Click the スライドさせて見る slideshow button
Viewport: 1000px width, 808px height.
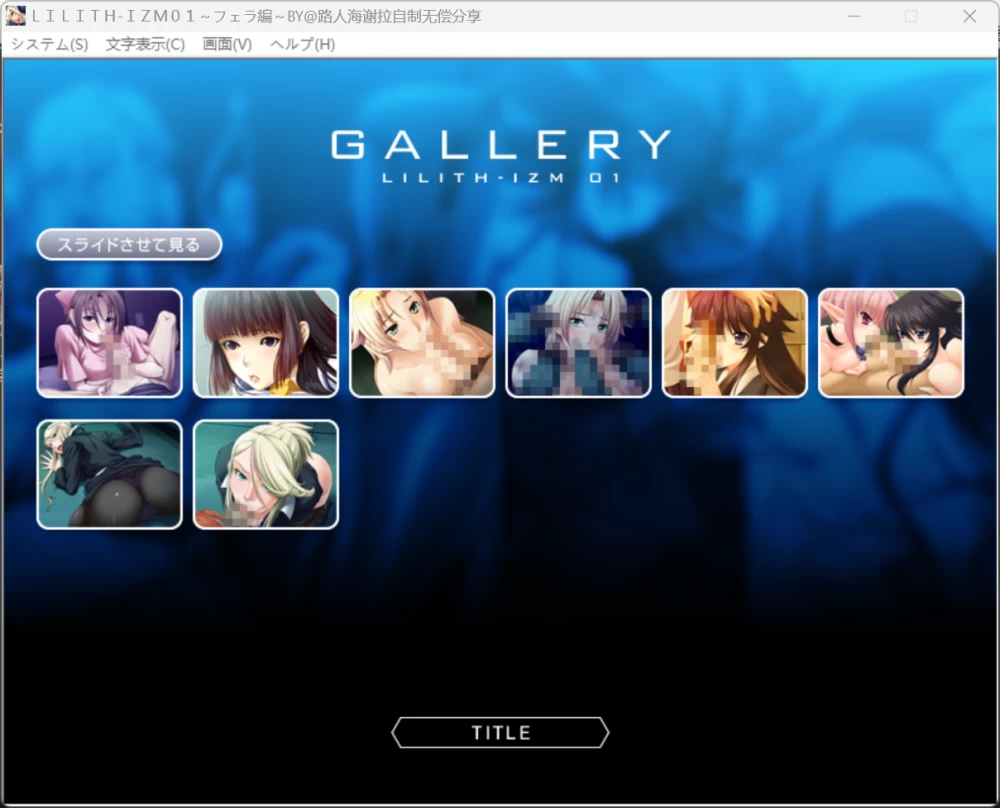click(x=129, y=244)
